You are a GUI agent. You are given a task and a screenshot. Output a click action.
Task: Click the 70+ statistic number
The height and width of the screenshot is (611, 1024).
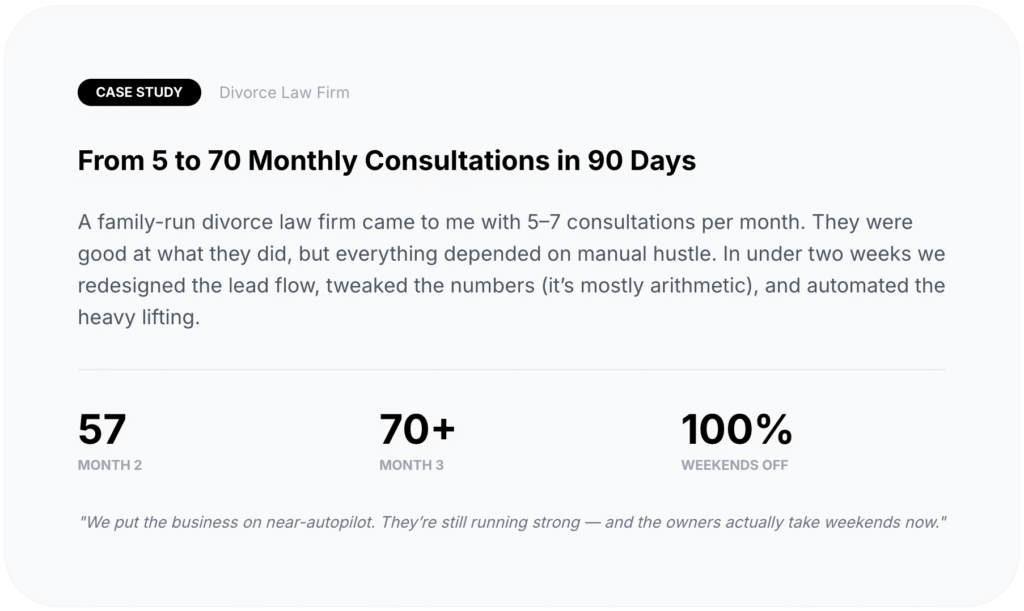tap(417, 429)
